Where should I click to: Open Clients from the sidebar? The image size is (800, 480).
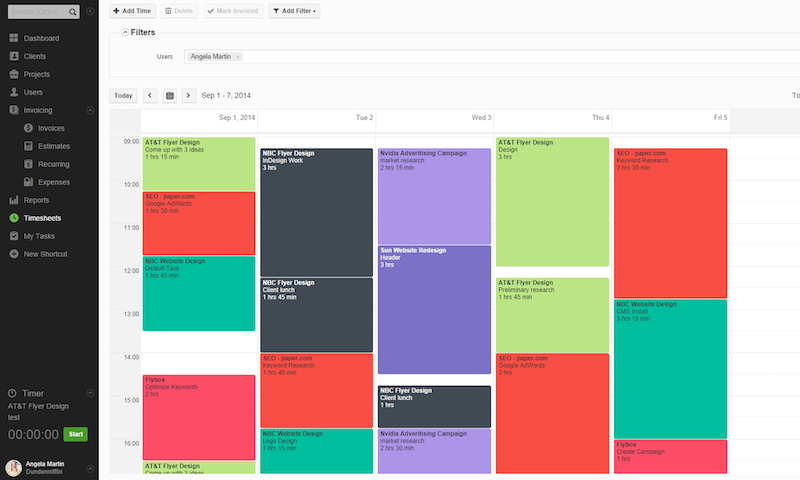35,56
